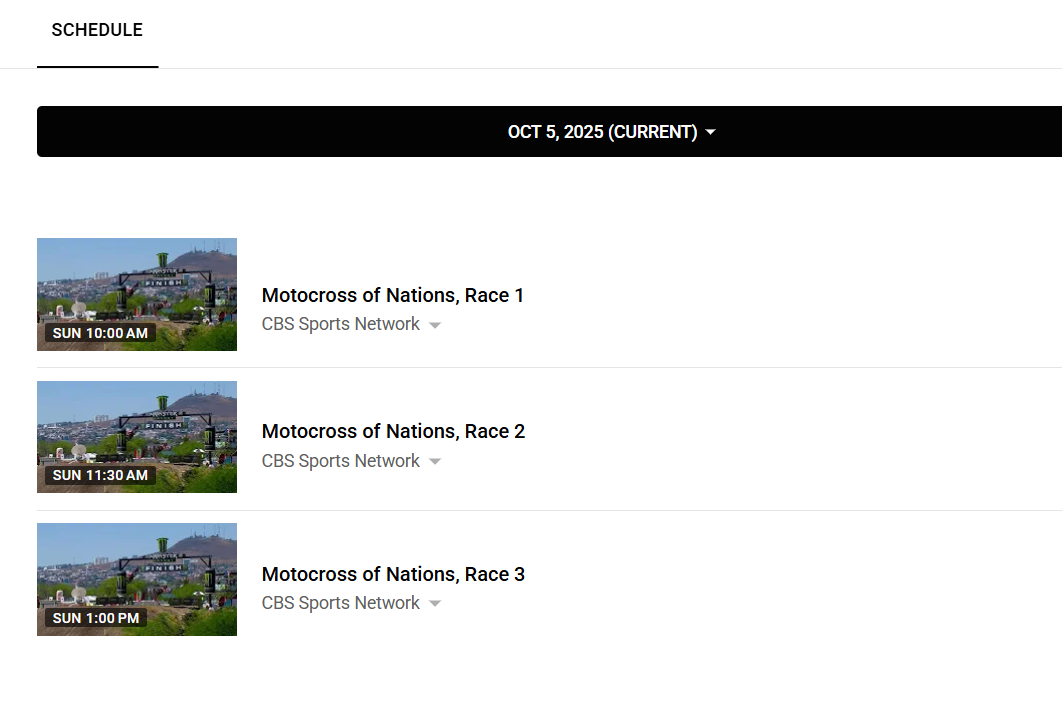The width and height of the screenshot is (1062, 712).
Task: Open the OCT 5, 2025 date selector
Action: tap(602, 132)
